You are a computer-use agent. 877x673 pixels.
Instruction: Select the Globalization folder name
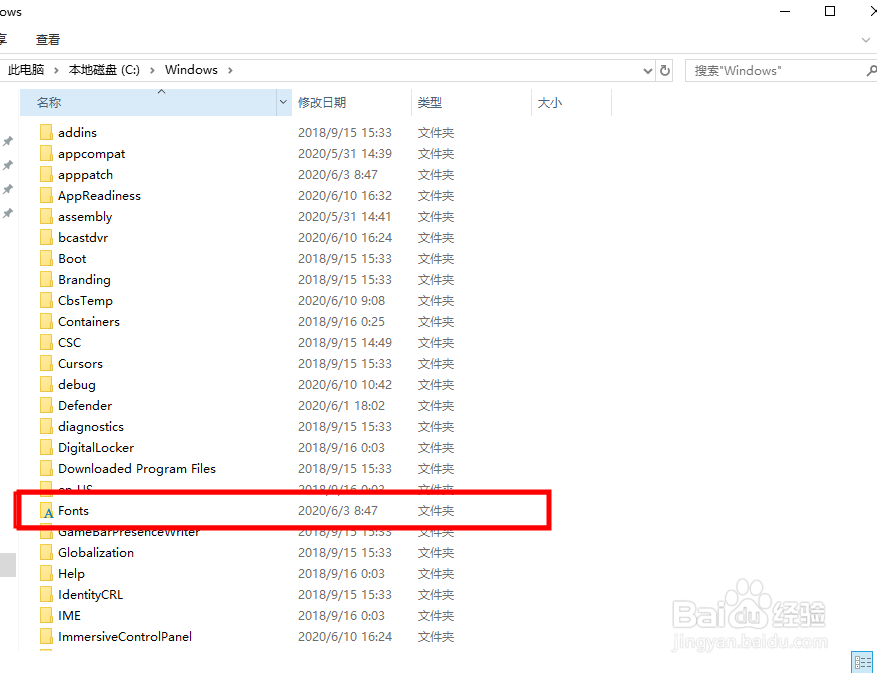(x=96, y=552)
